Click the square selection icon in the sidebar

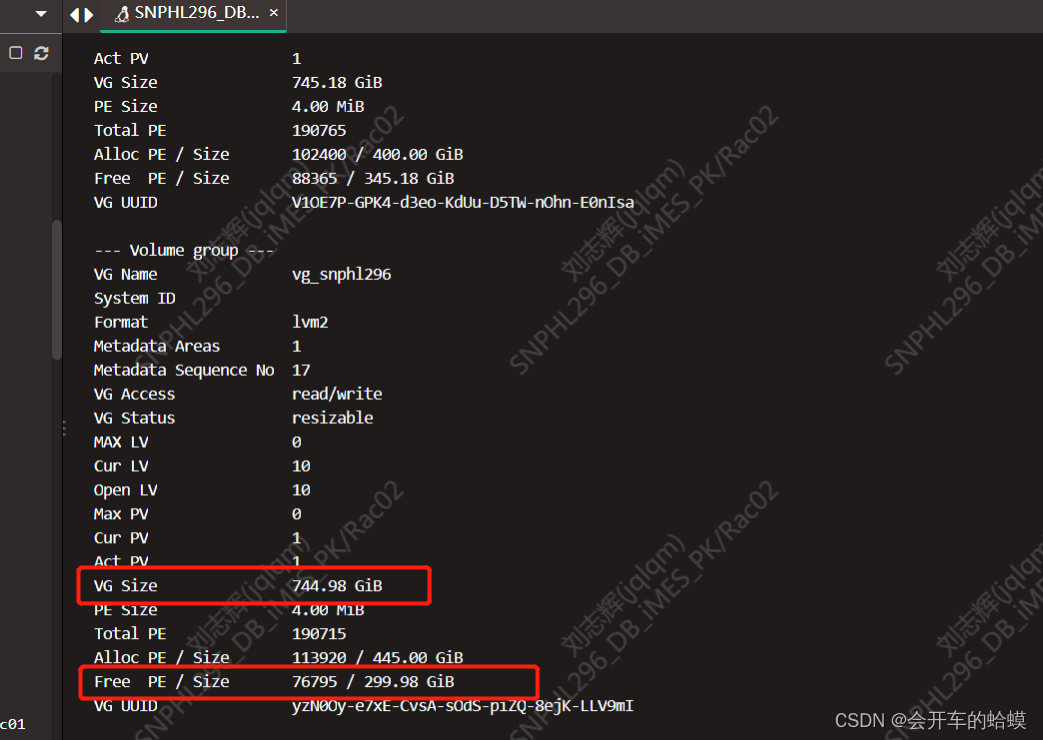pyautogui.click(x=14, y=52)
